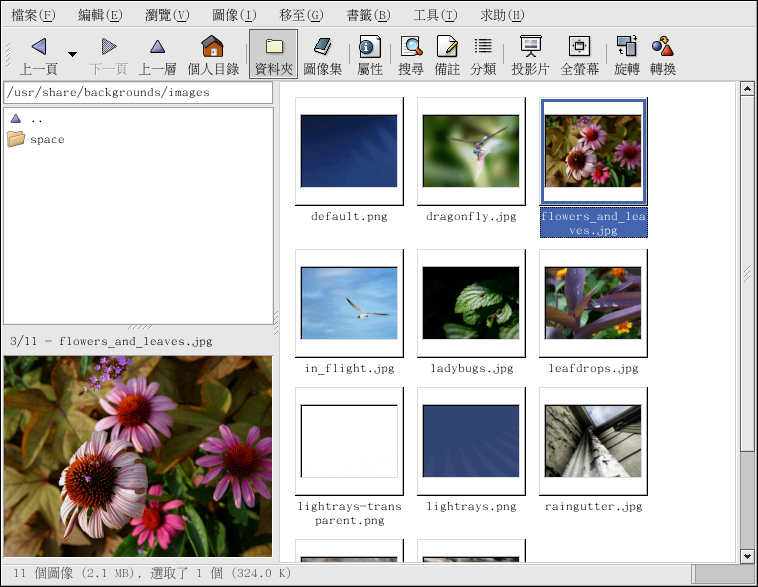Click the location path input field

(x=138, y=93)
